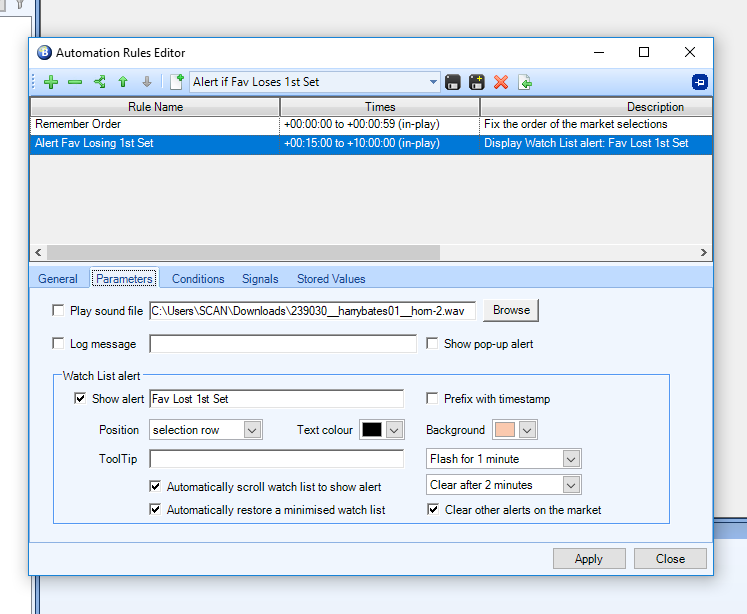Image resolution: width=747 pixels, height=614 pixels.
Task: Expand the Position selection row dropdown
Action: click(252, 430)
